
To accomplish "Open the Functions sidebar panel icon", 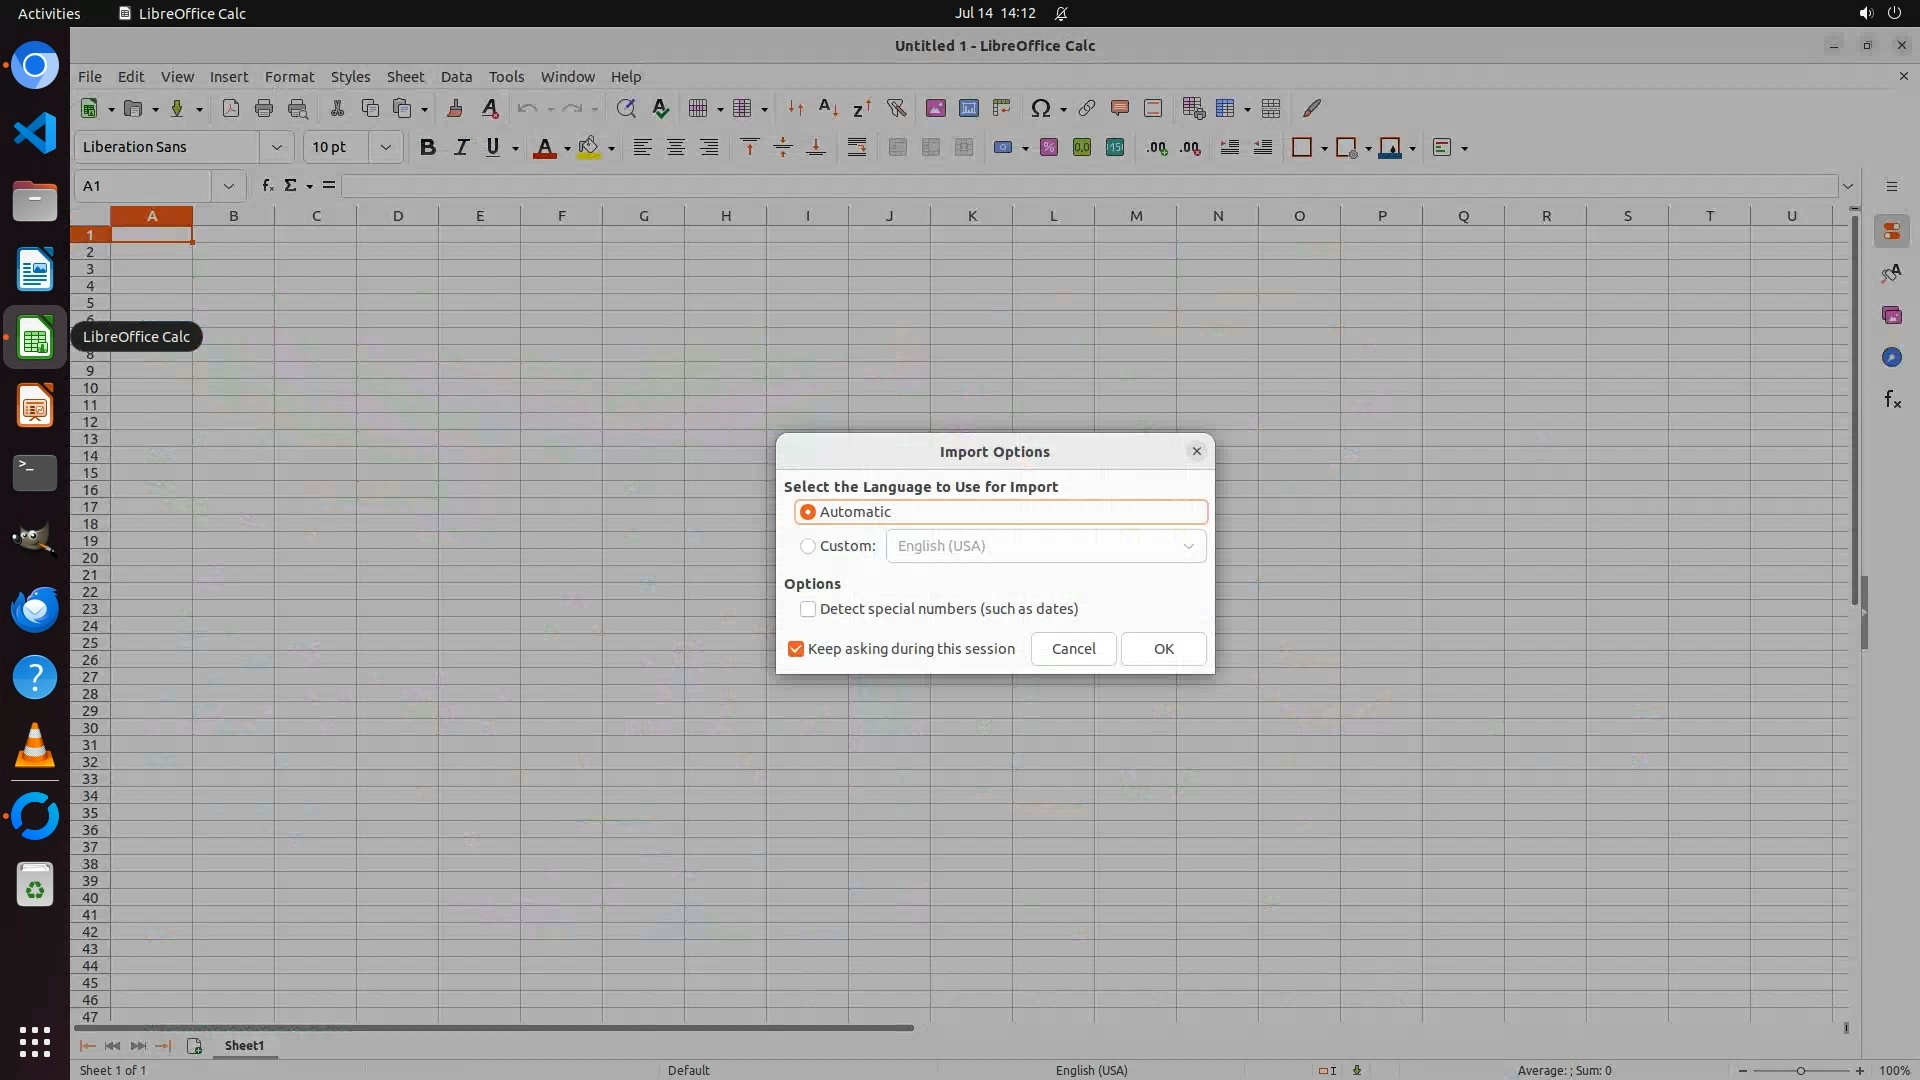I will pyautogui.click(x=1891, y=400).
